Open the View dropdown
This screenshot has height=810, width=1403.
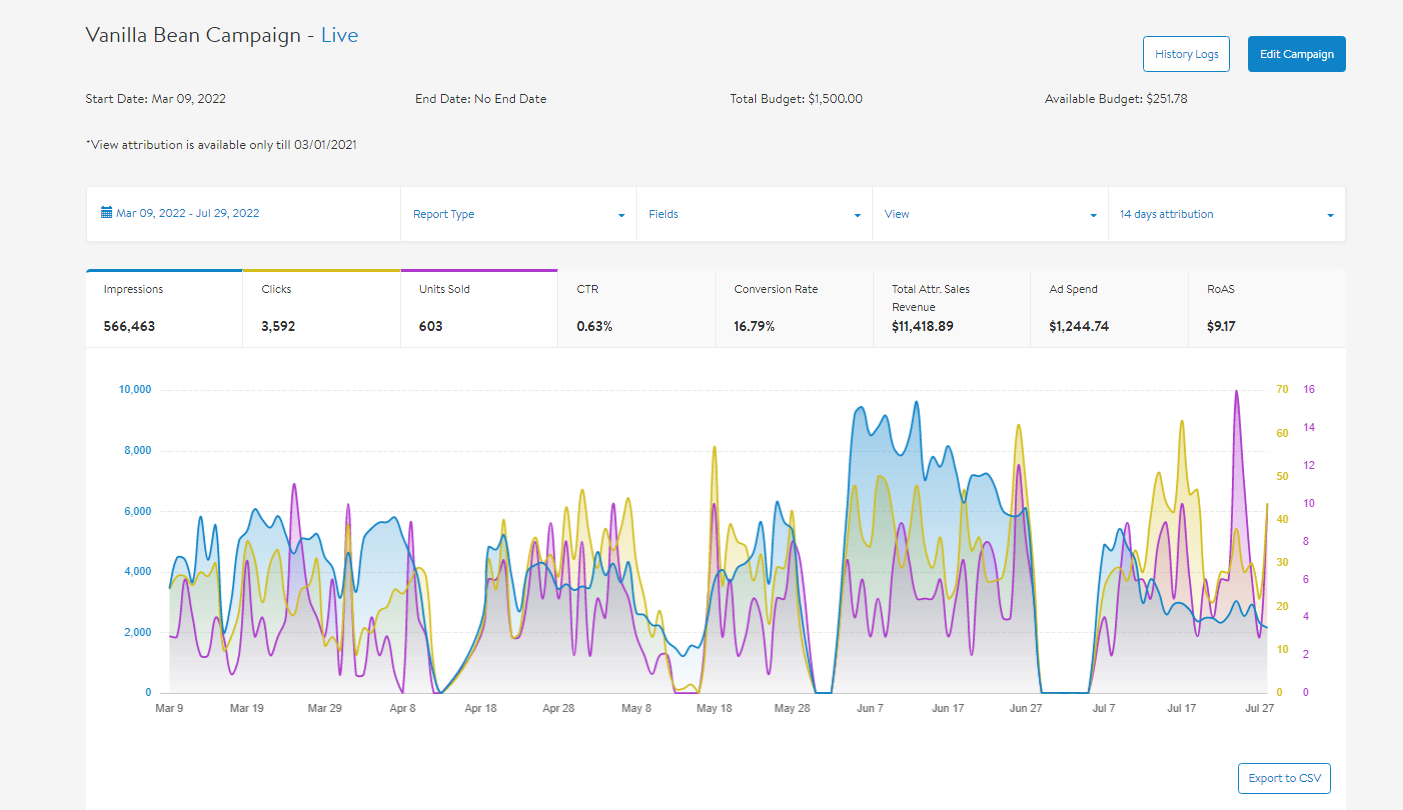coord(990,214)
